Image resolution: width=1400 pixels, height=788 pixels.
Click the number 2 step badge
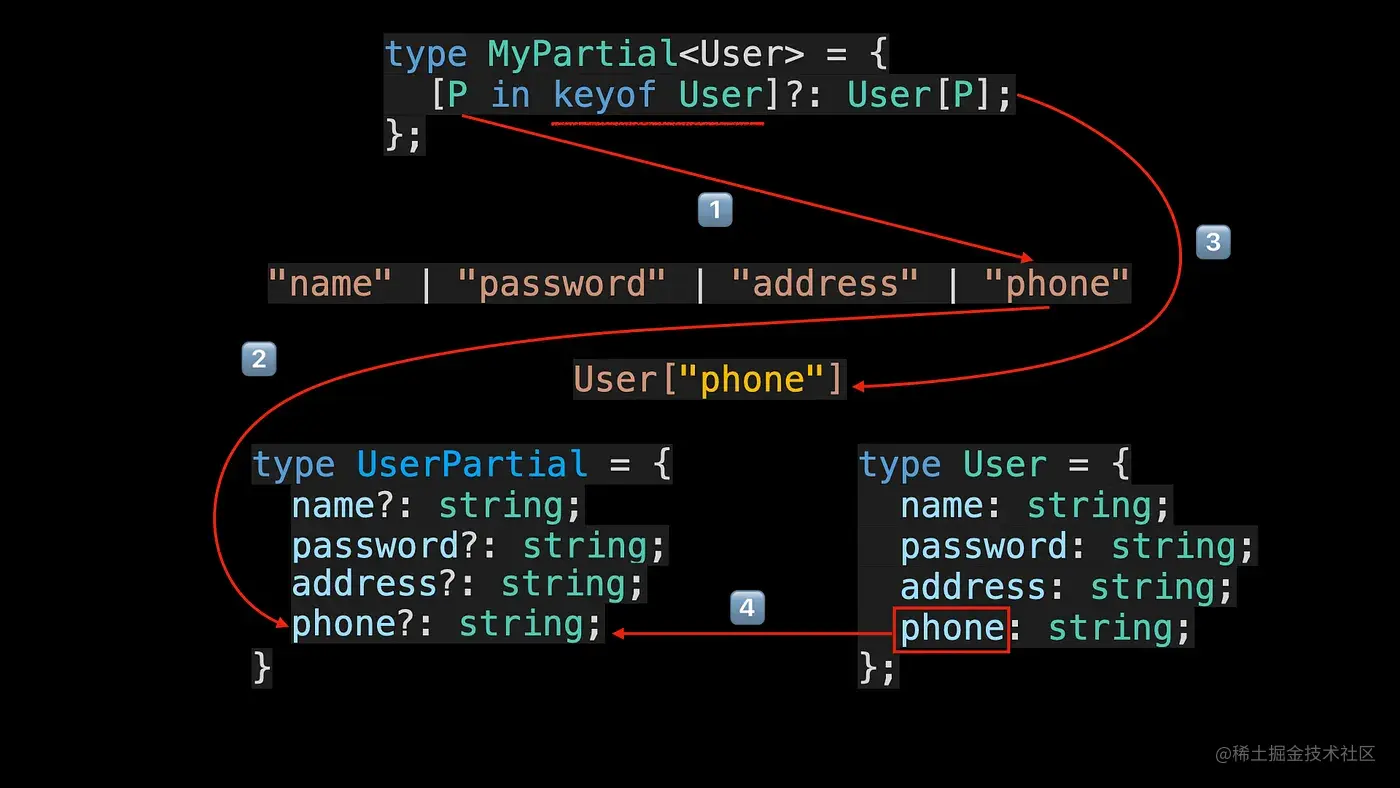click(x=259, y=359)
